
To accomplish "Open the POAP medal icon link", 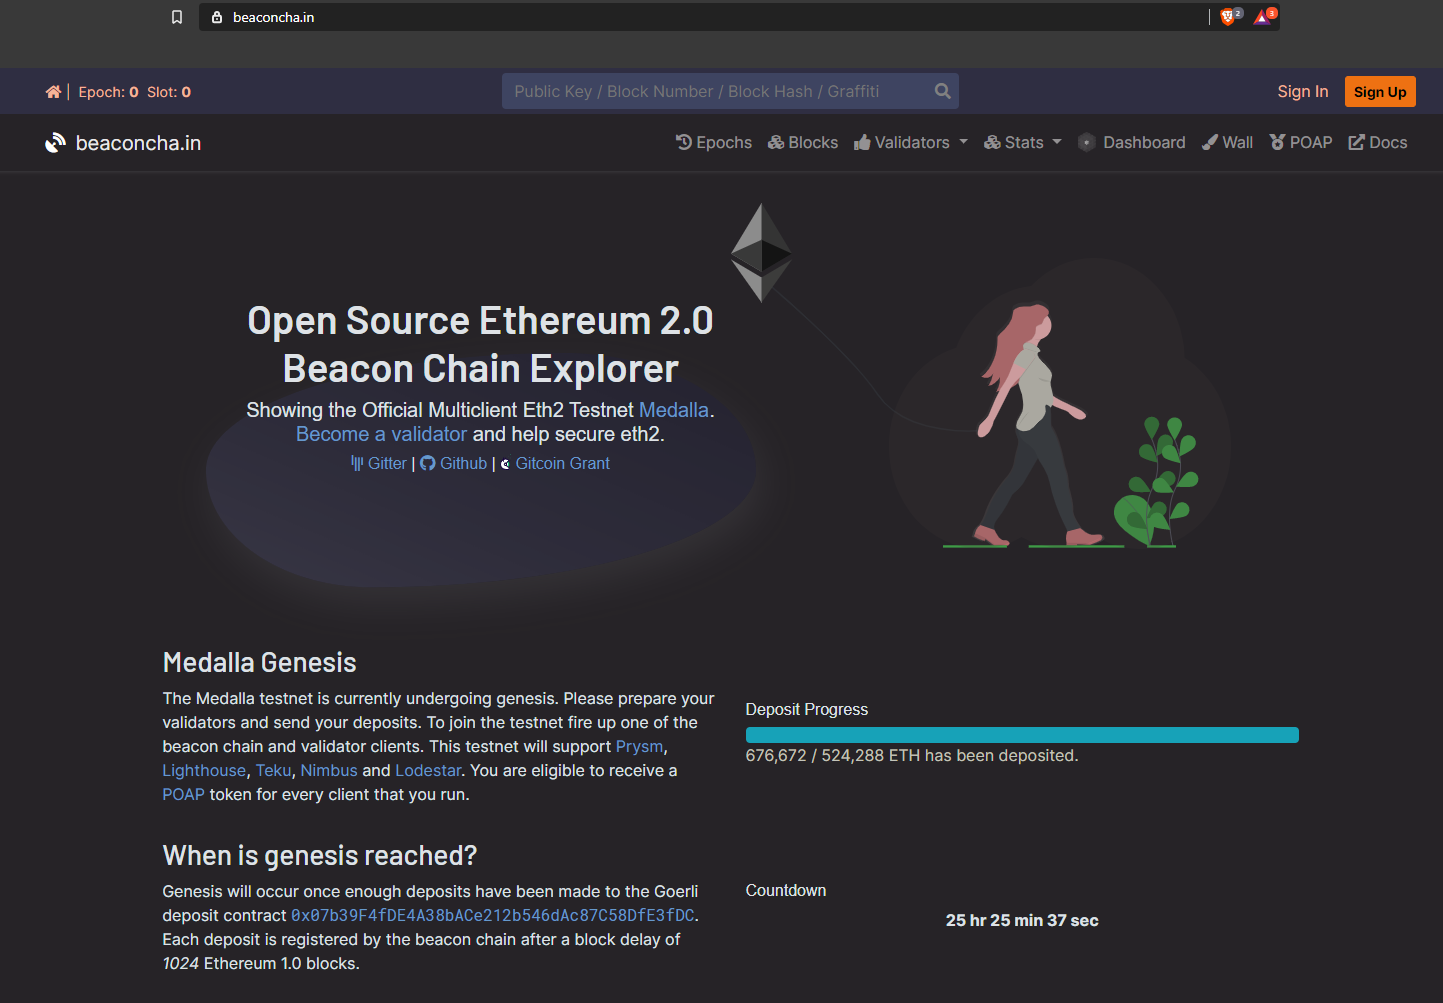I will [1277, 142].
